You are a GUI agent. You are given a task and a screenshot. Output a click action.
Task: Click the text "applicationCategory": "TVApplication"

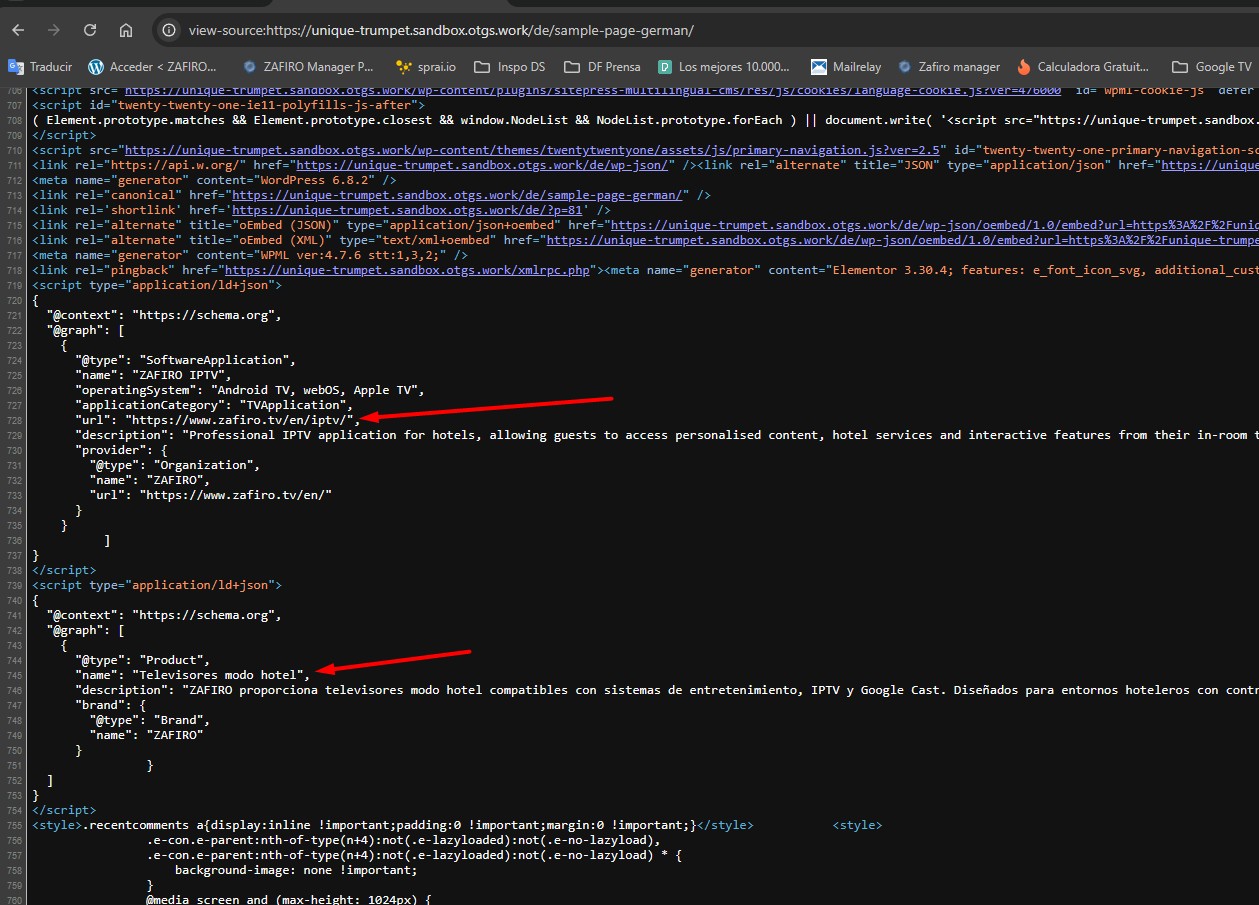click(x=214, y=405)
